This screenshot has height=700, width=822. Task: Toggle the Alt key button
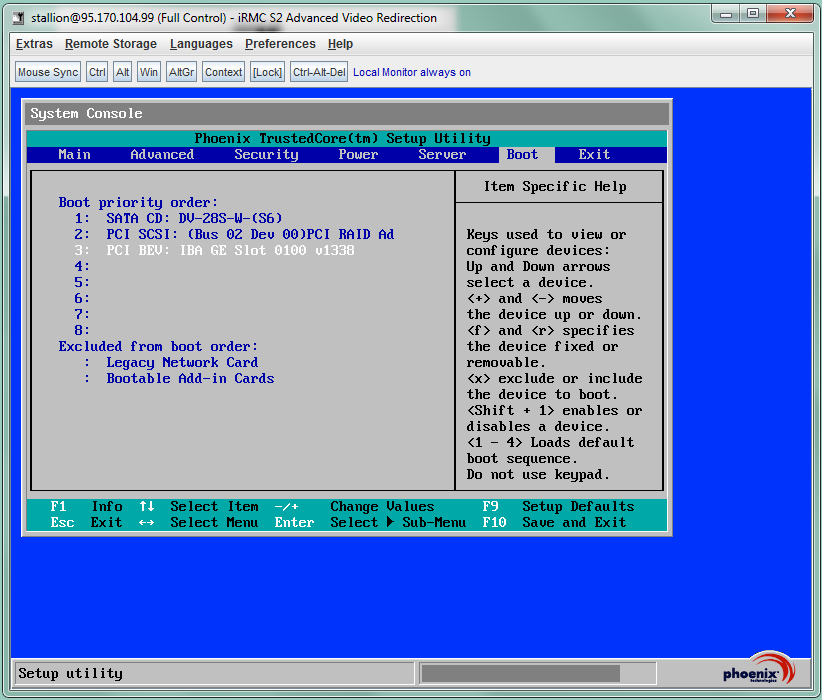tap(123, 72)
